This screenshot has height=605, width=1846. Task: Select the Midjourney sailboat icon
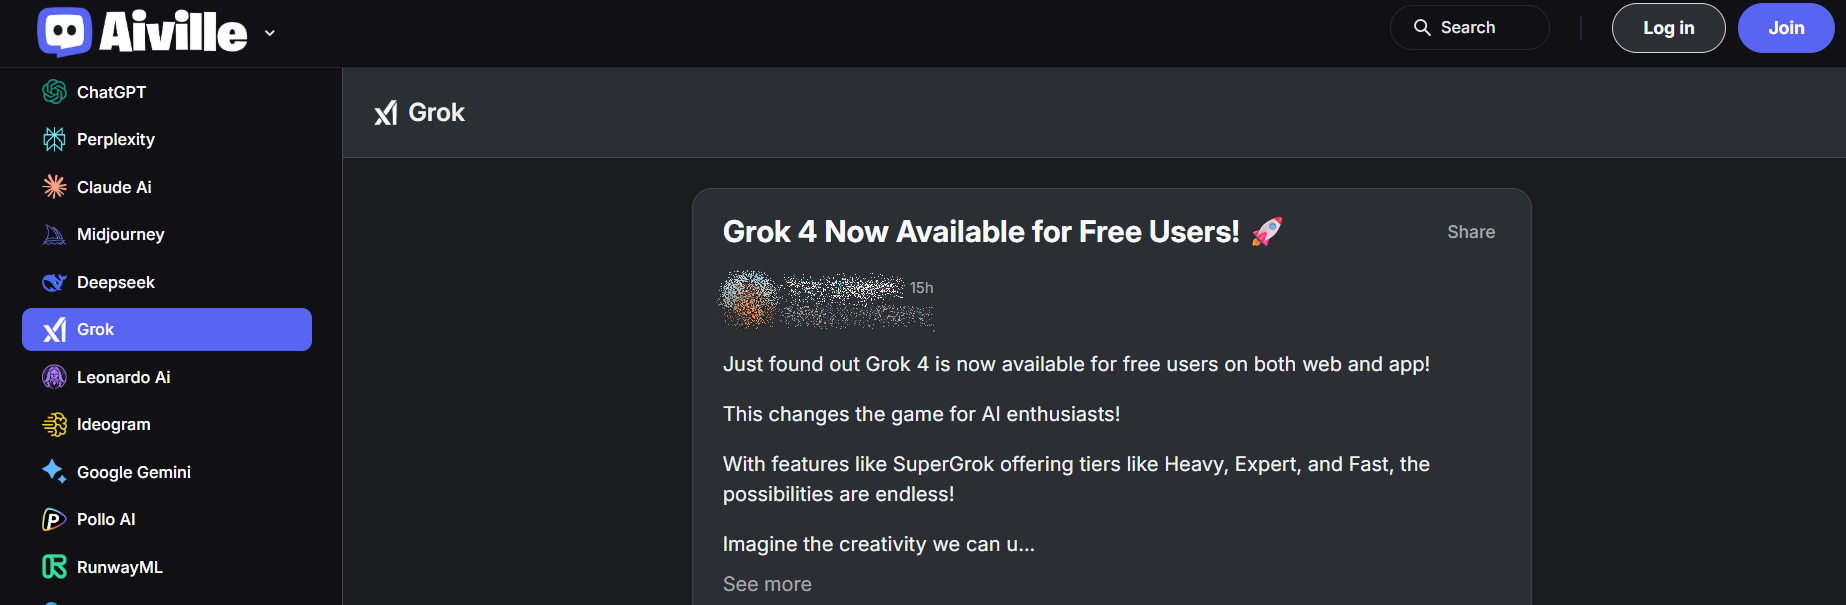(x=54, y=234)
